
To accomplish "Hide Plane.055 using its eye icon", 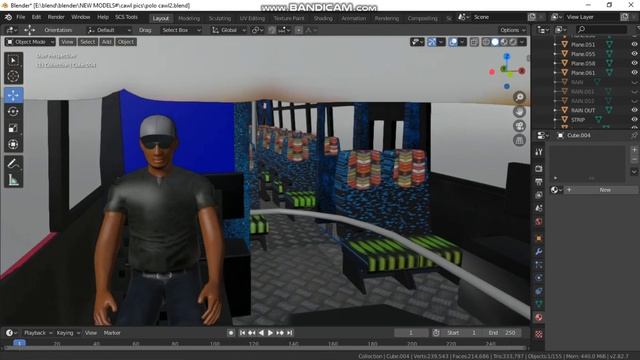I will tap(634, 54).
